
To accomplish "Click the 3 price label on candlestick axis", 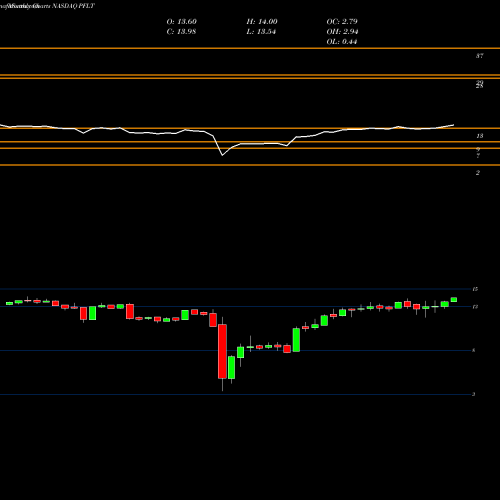I will [x=473, y=394].
